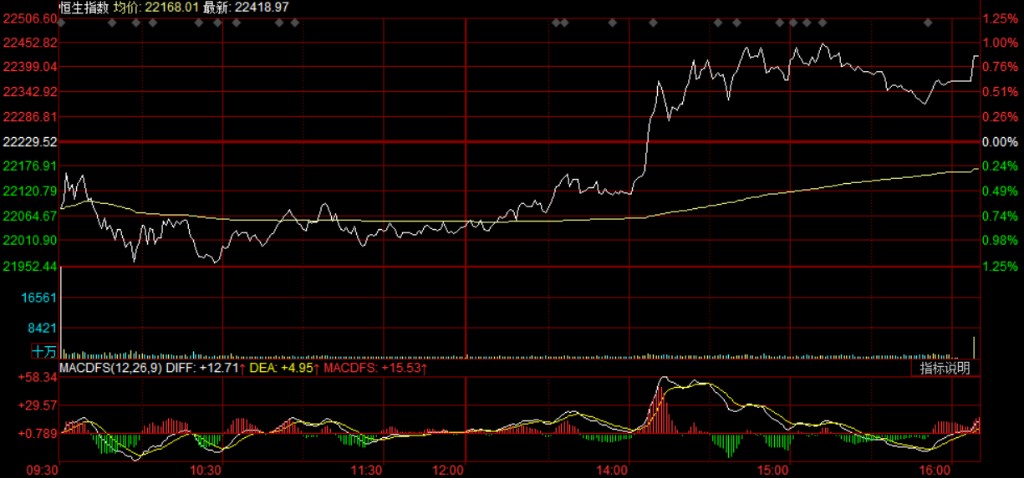
Task: Click the 1.00% percentage label
Action: (1000, 42)
